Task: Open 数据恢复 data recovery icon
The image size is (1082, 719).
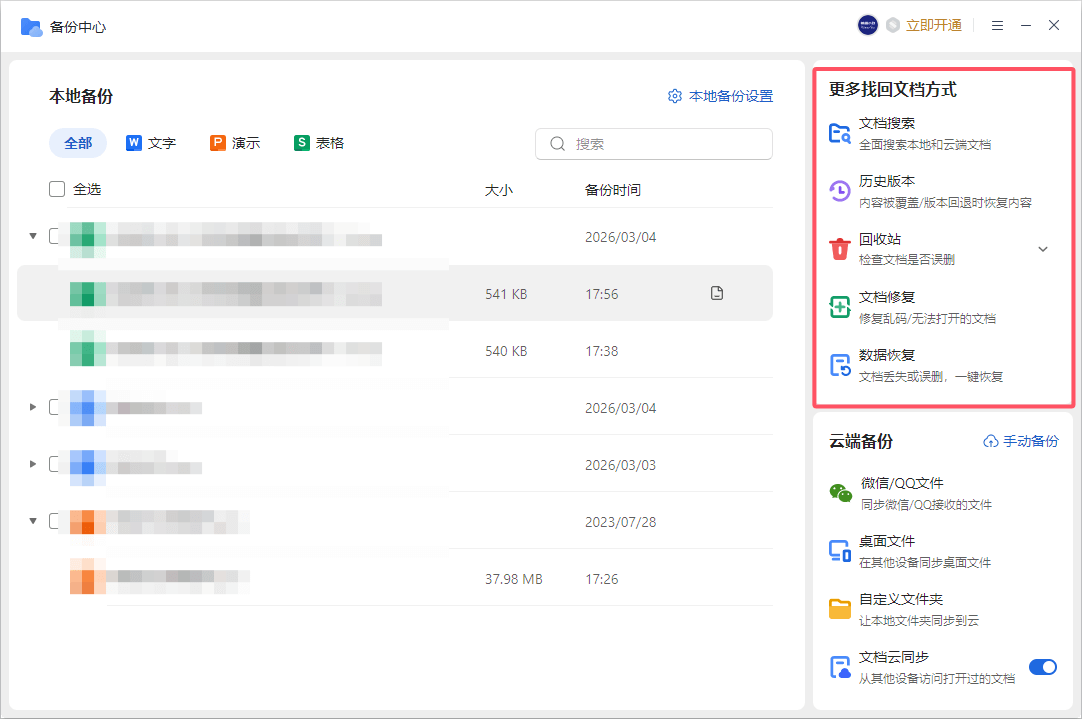Action: pyautogui.click(x=842, y=362)
